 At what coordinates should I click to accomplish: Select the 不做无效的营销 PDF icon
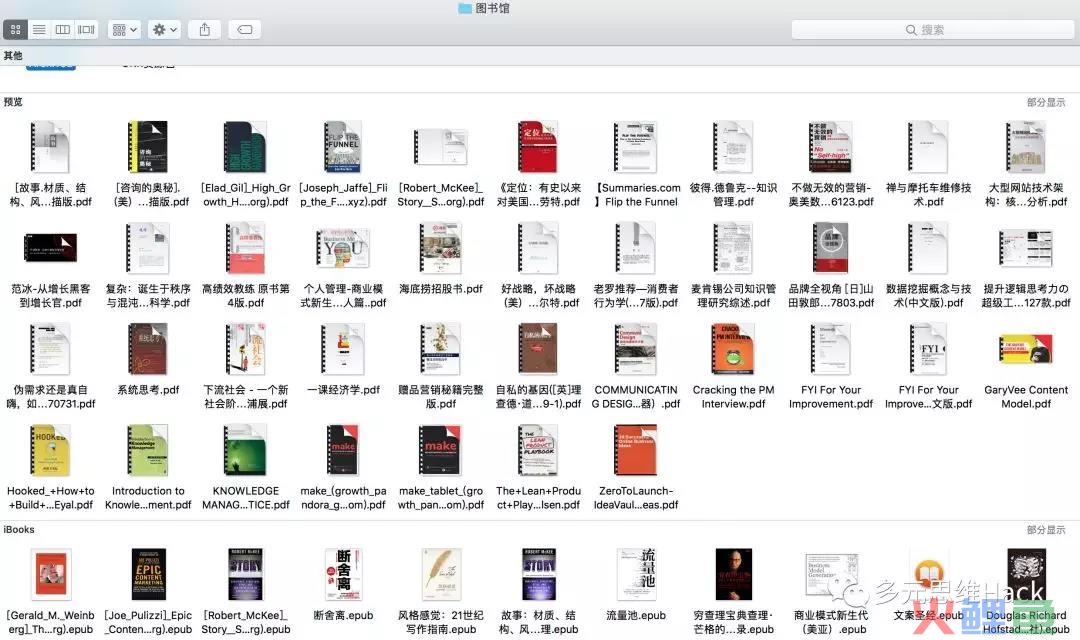pos(831,147)
